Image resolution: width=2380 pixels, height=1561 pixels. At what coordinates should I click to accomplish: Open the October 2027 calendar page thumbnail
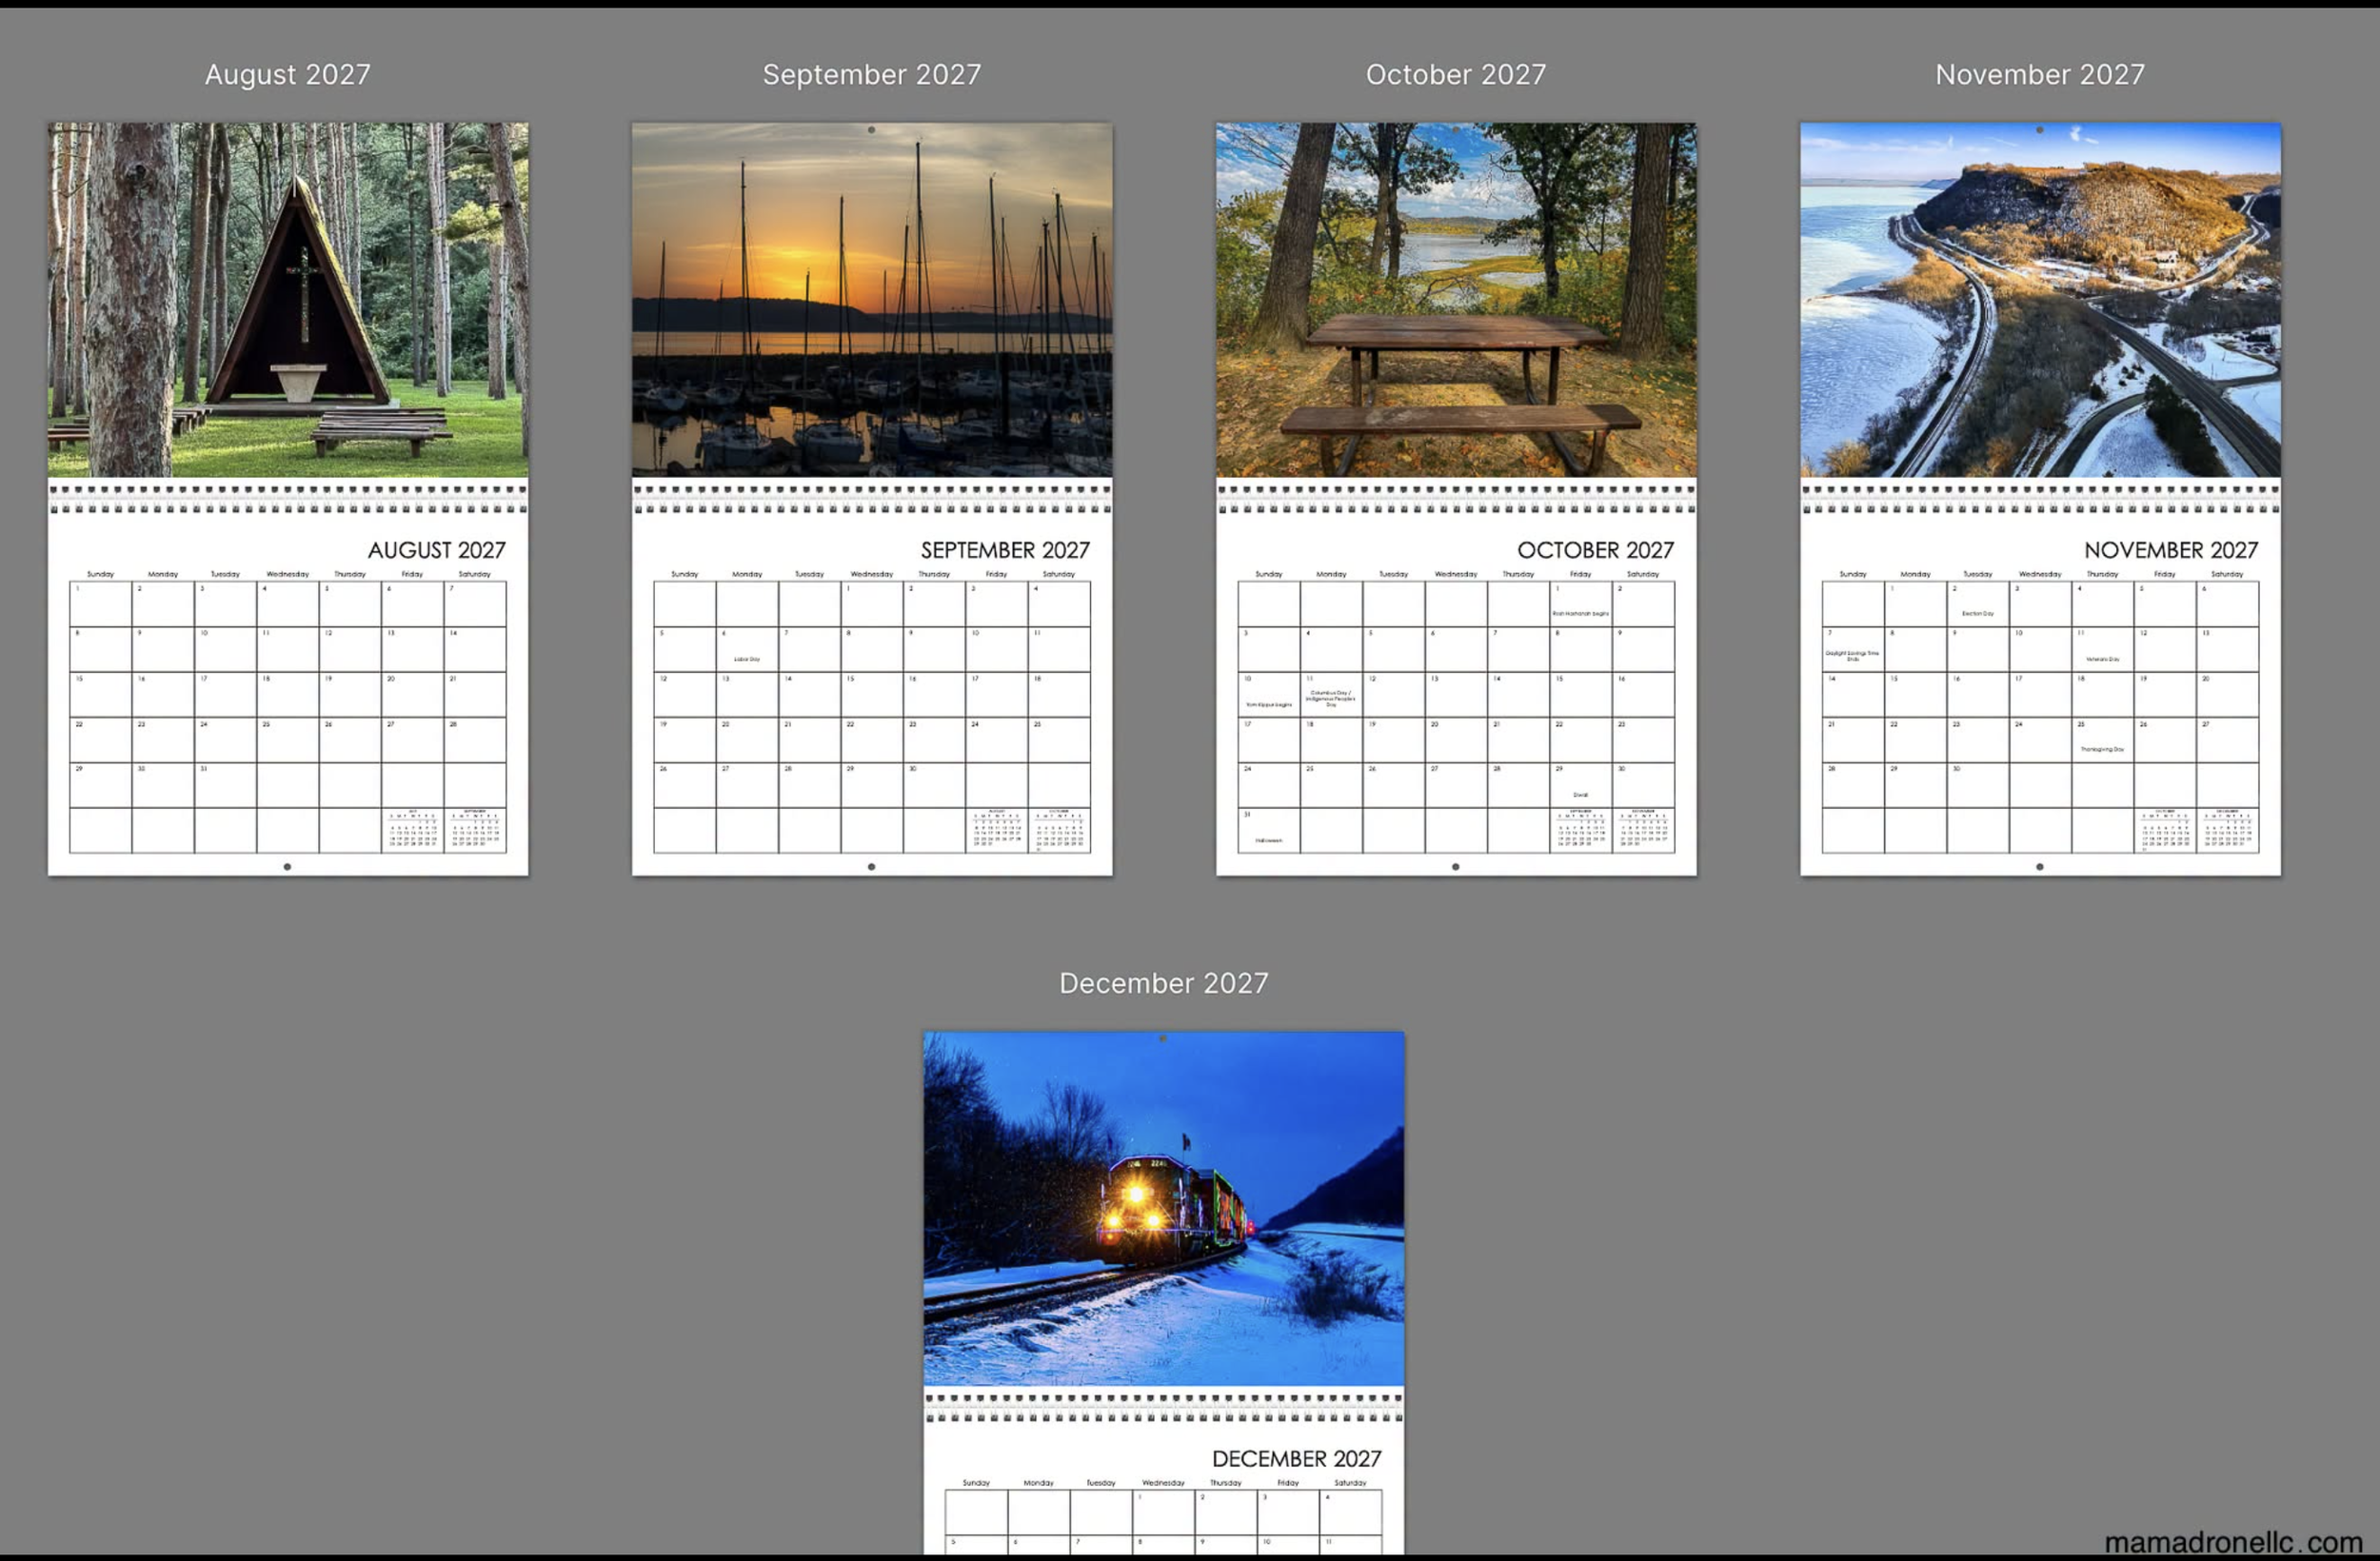[x=1456, y=499]
